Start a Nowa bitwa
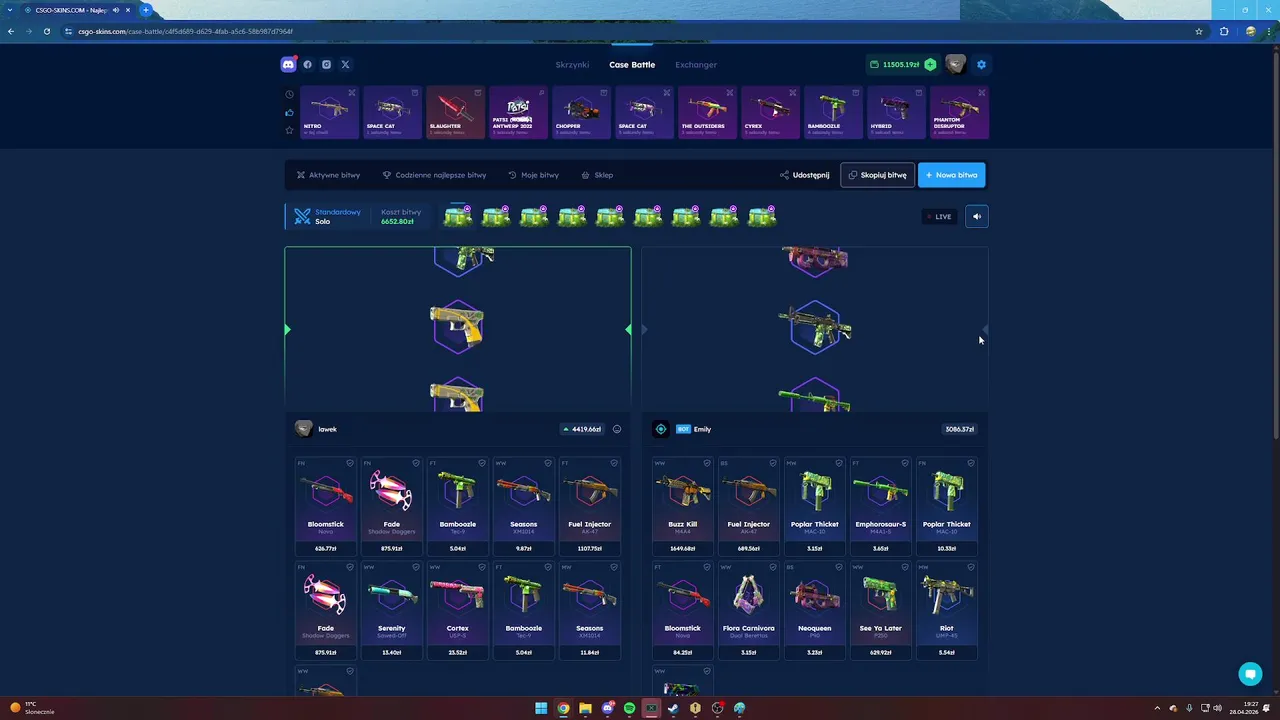1280x720 pixels. (x=951, y=175)
